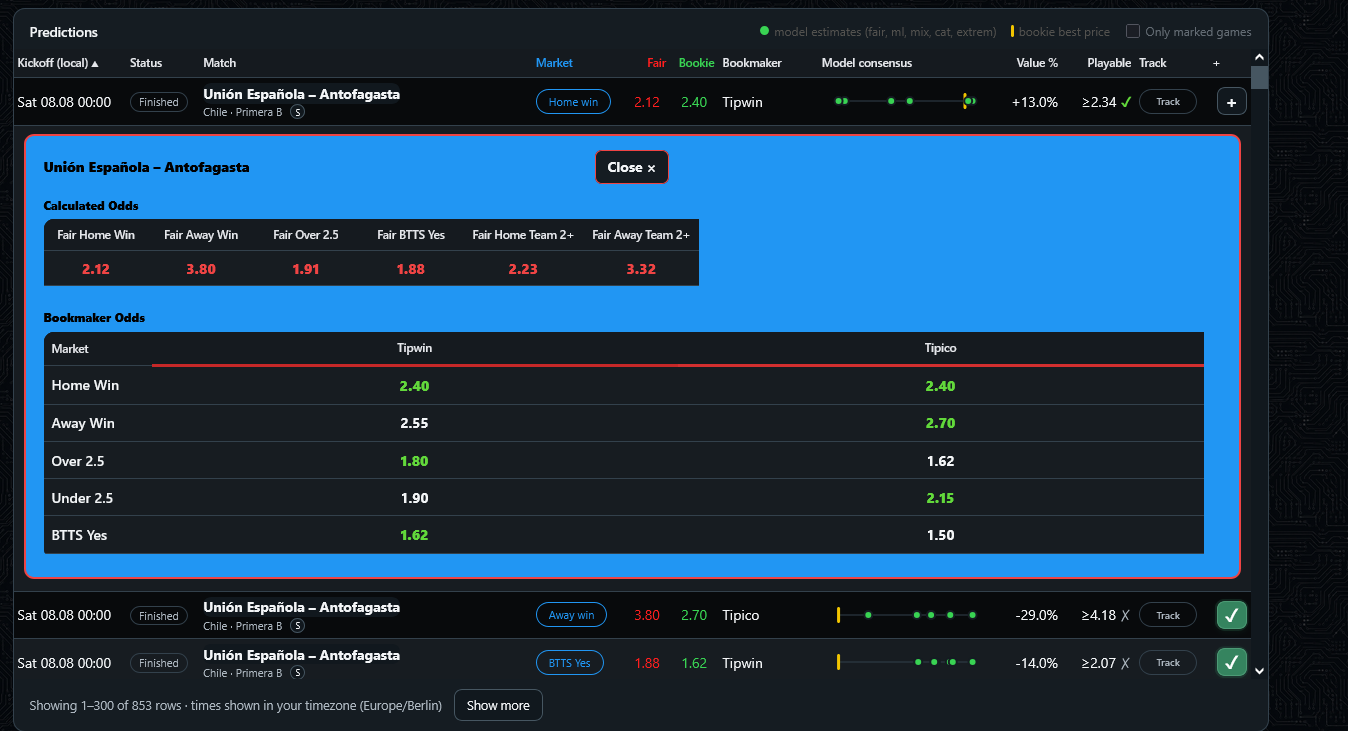Click the S badge in Away win row
Screen dimensions: 1348x731
tap(298, 626)
